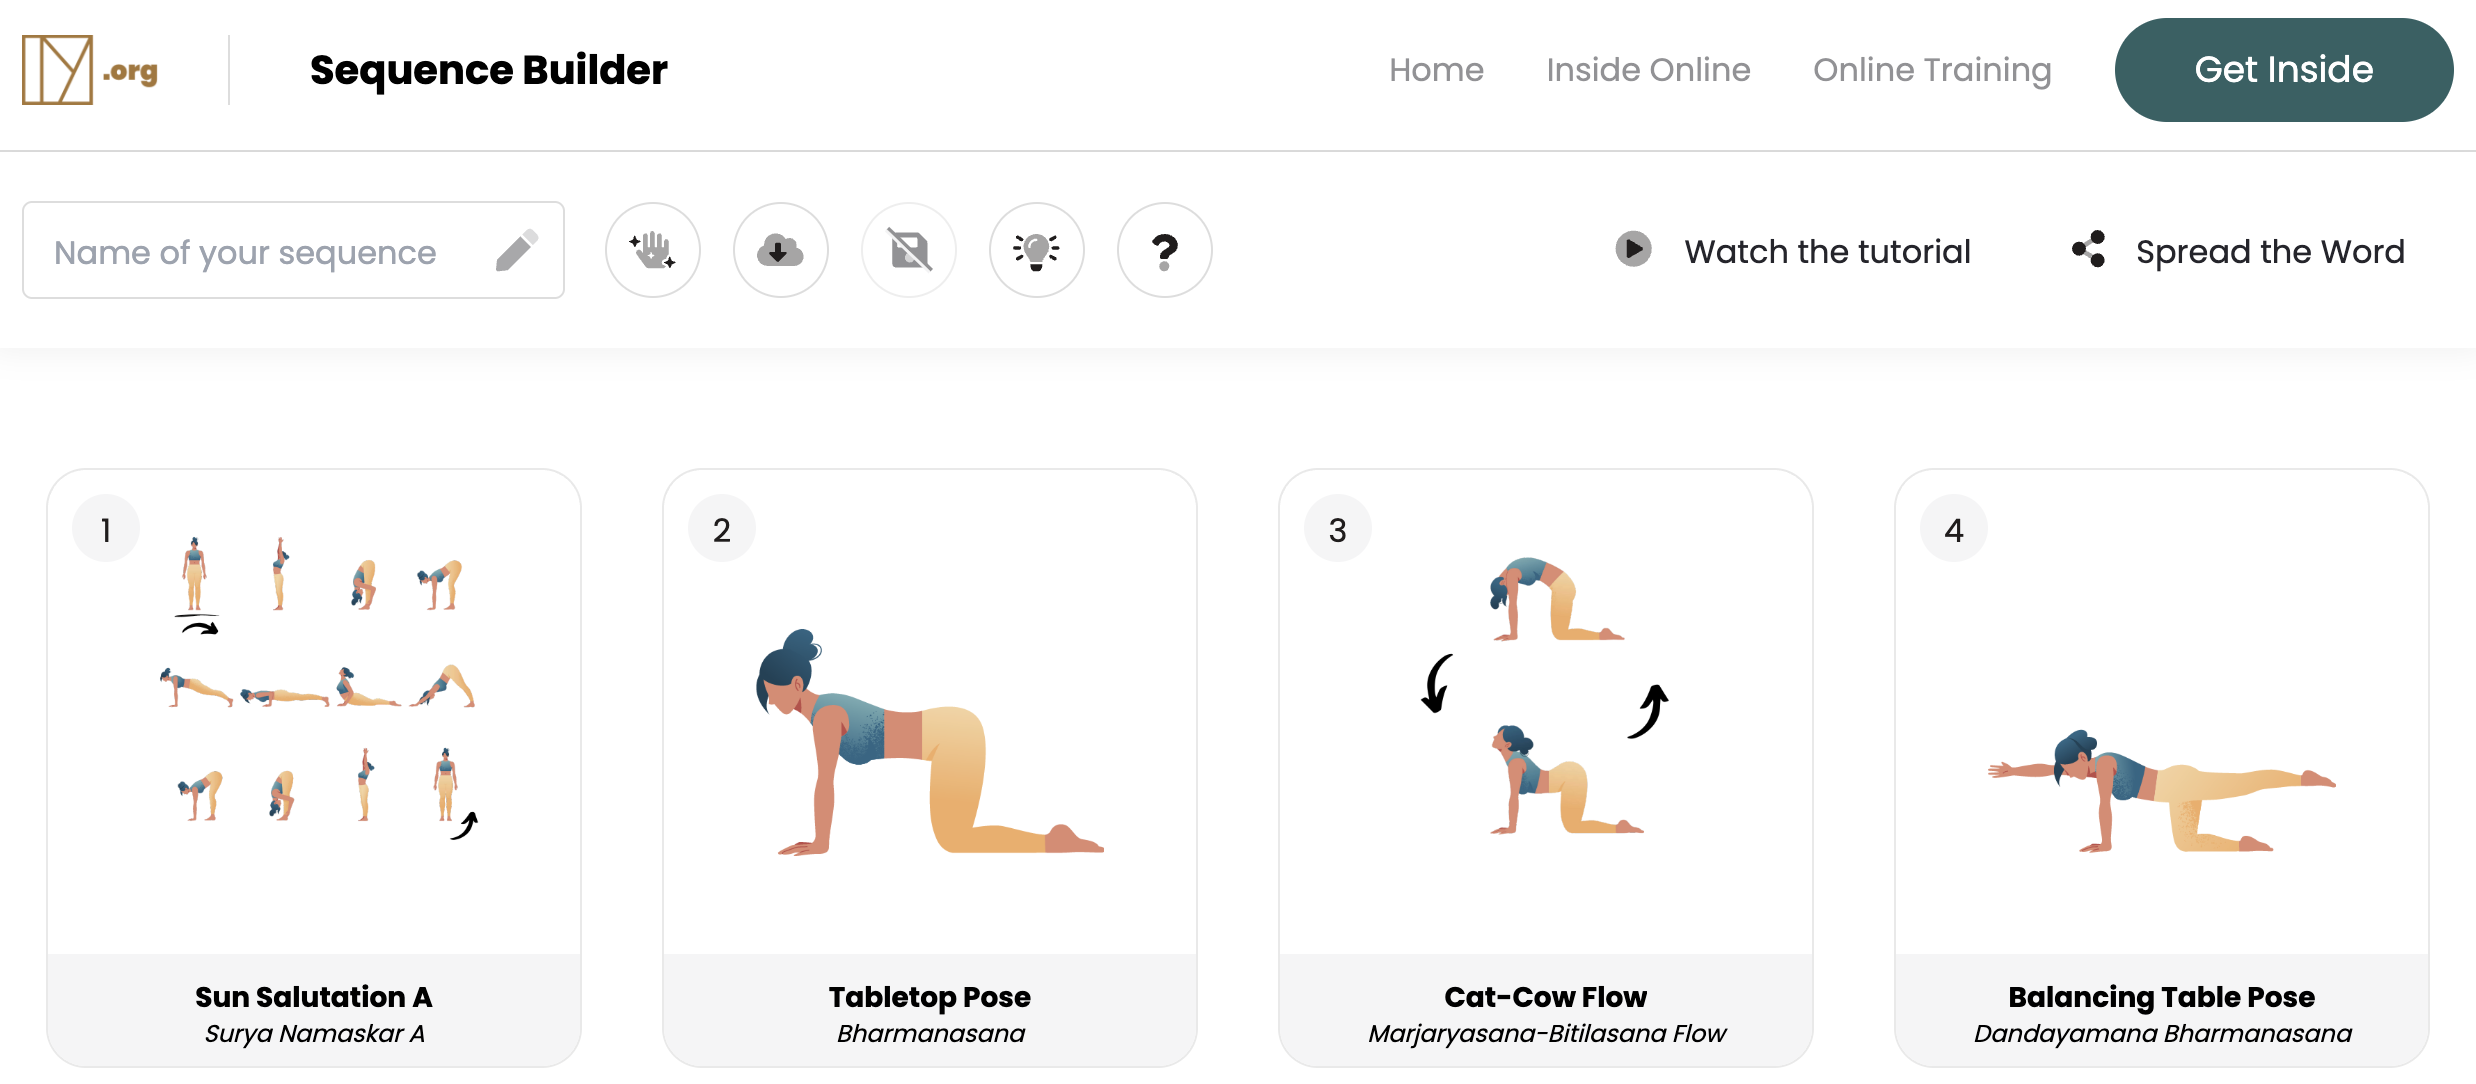This screenshot has height=1084, width=2476.
Task: Click the crossed-out save disk icon
Action: coord(908,250)
